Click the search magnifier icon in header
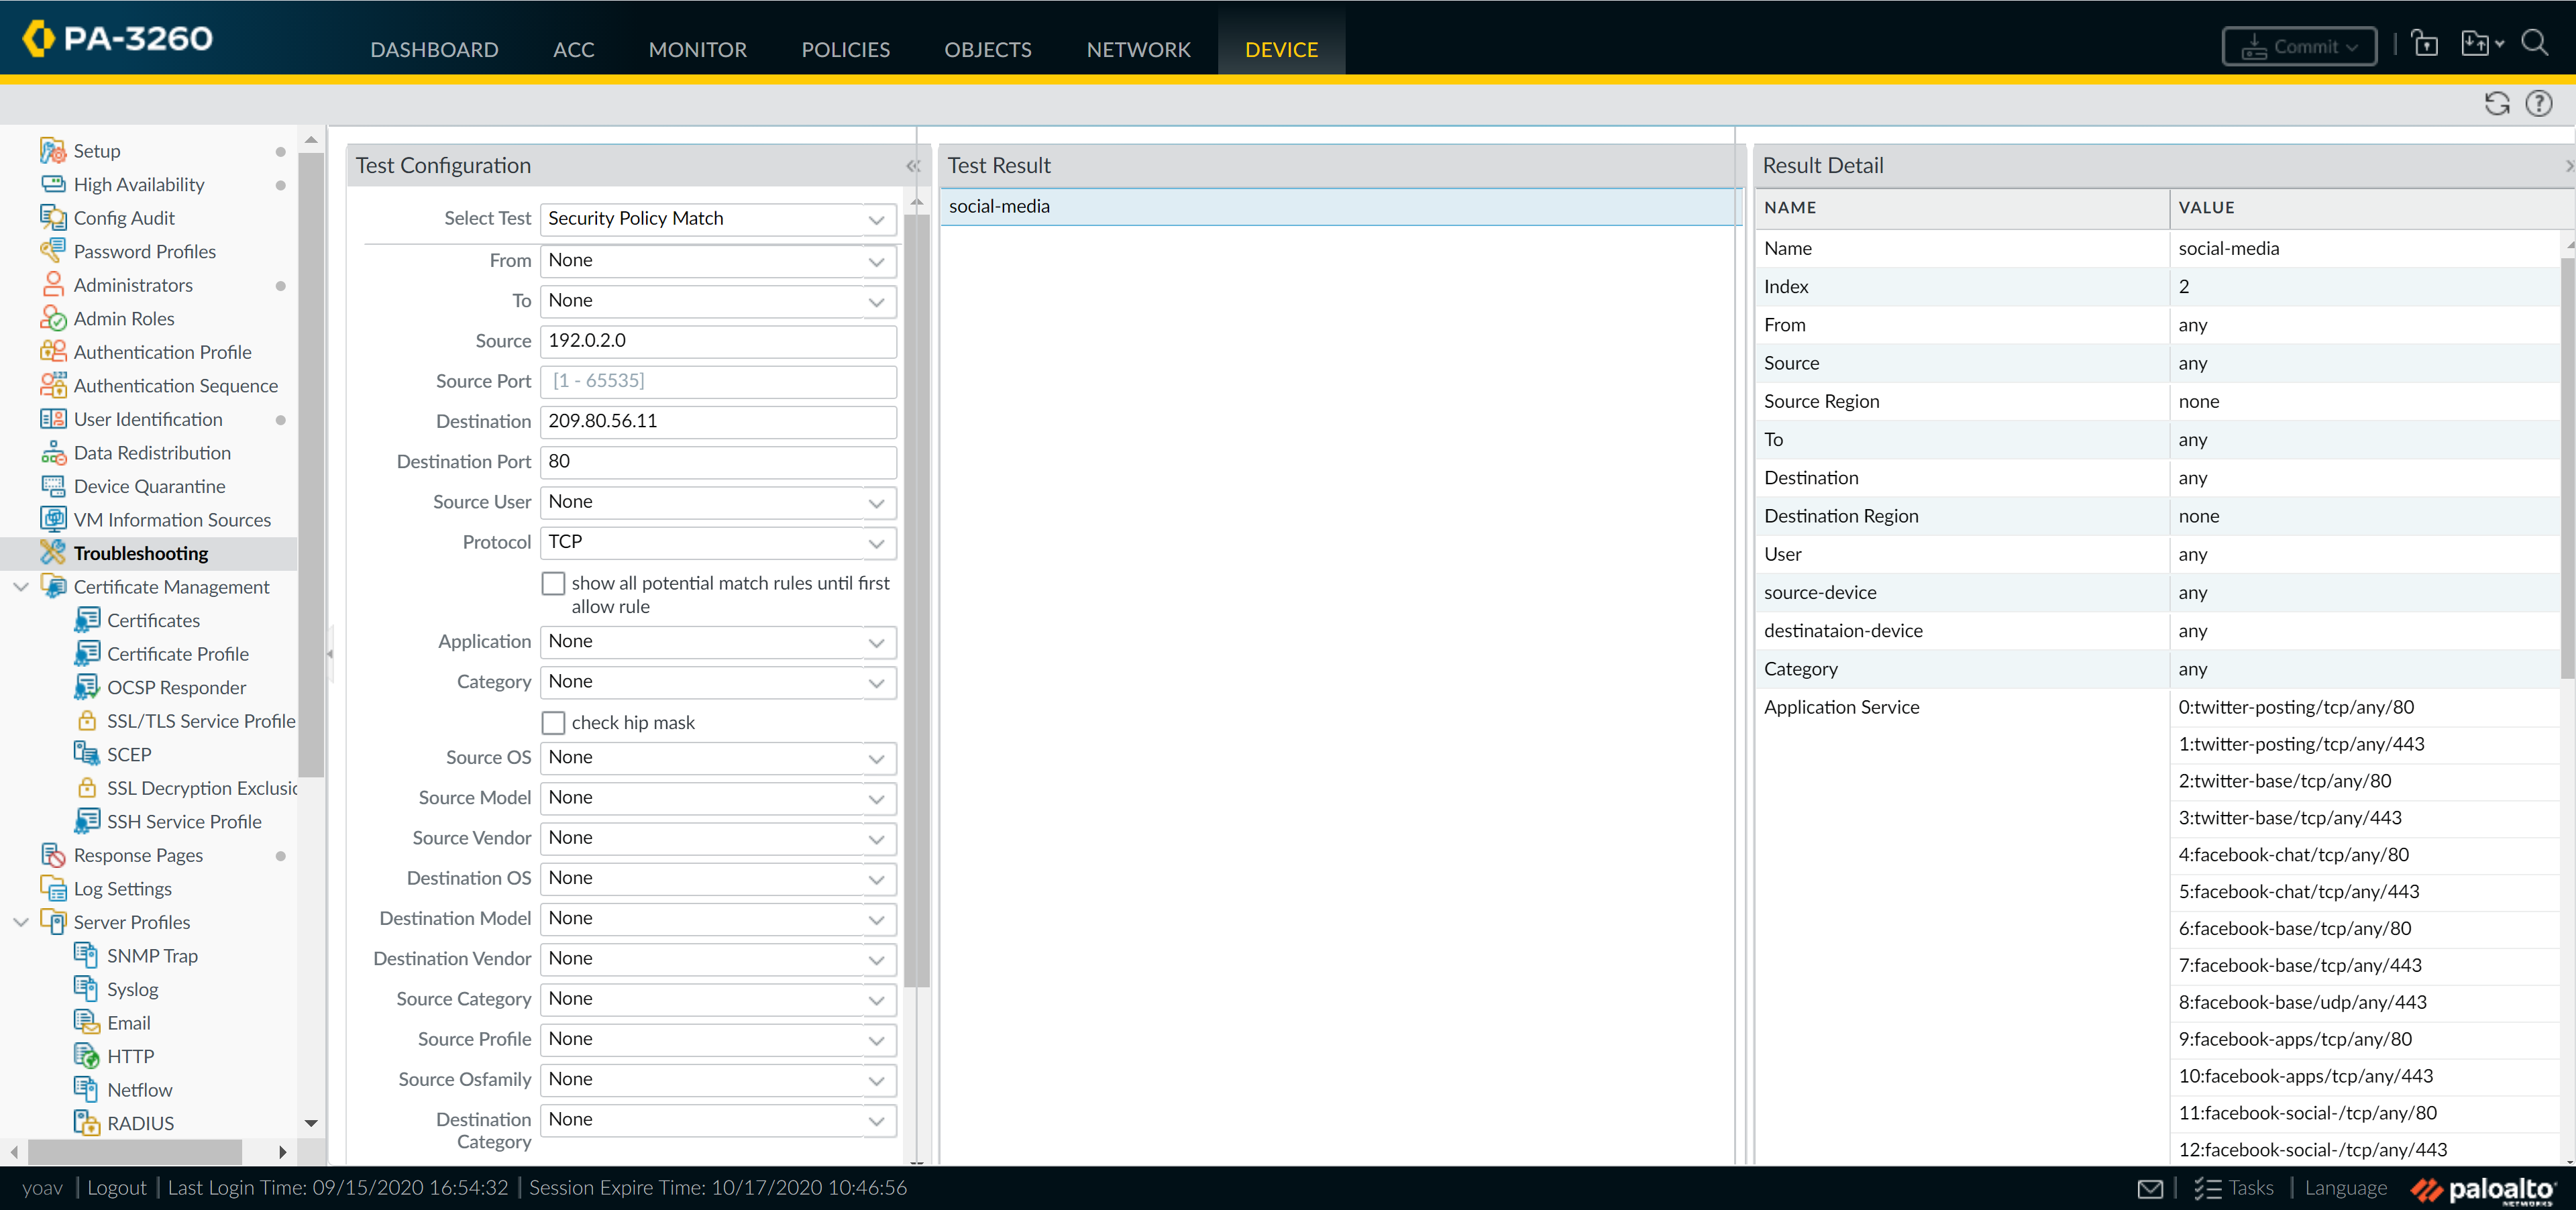Screen dimensions: 2576x1210 (x=2533, y=43)
